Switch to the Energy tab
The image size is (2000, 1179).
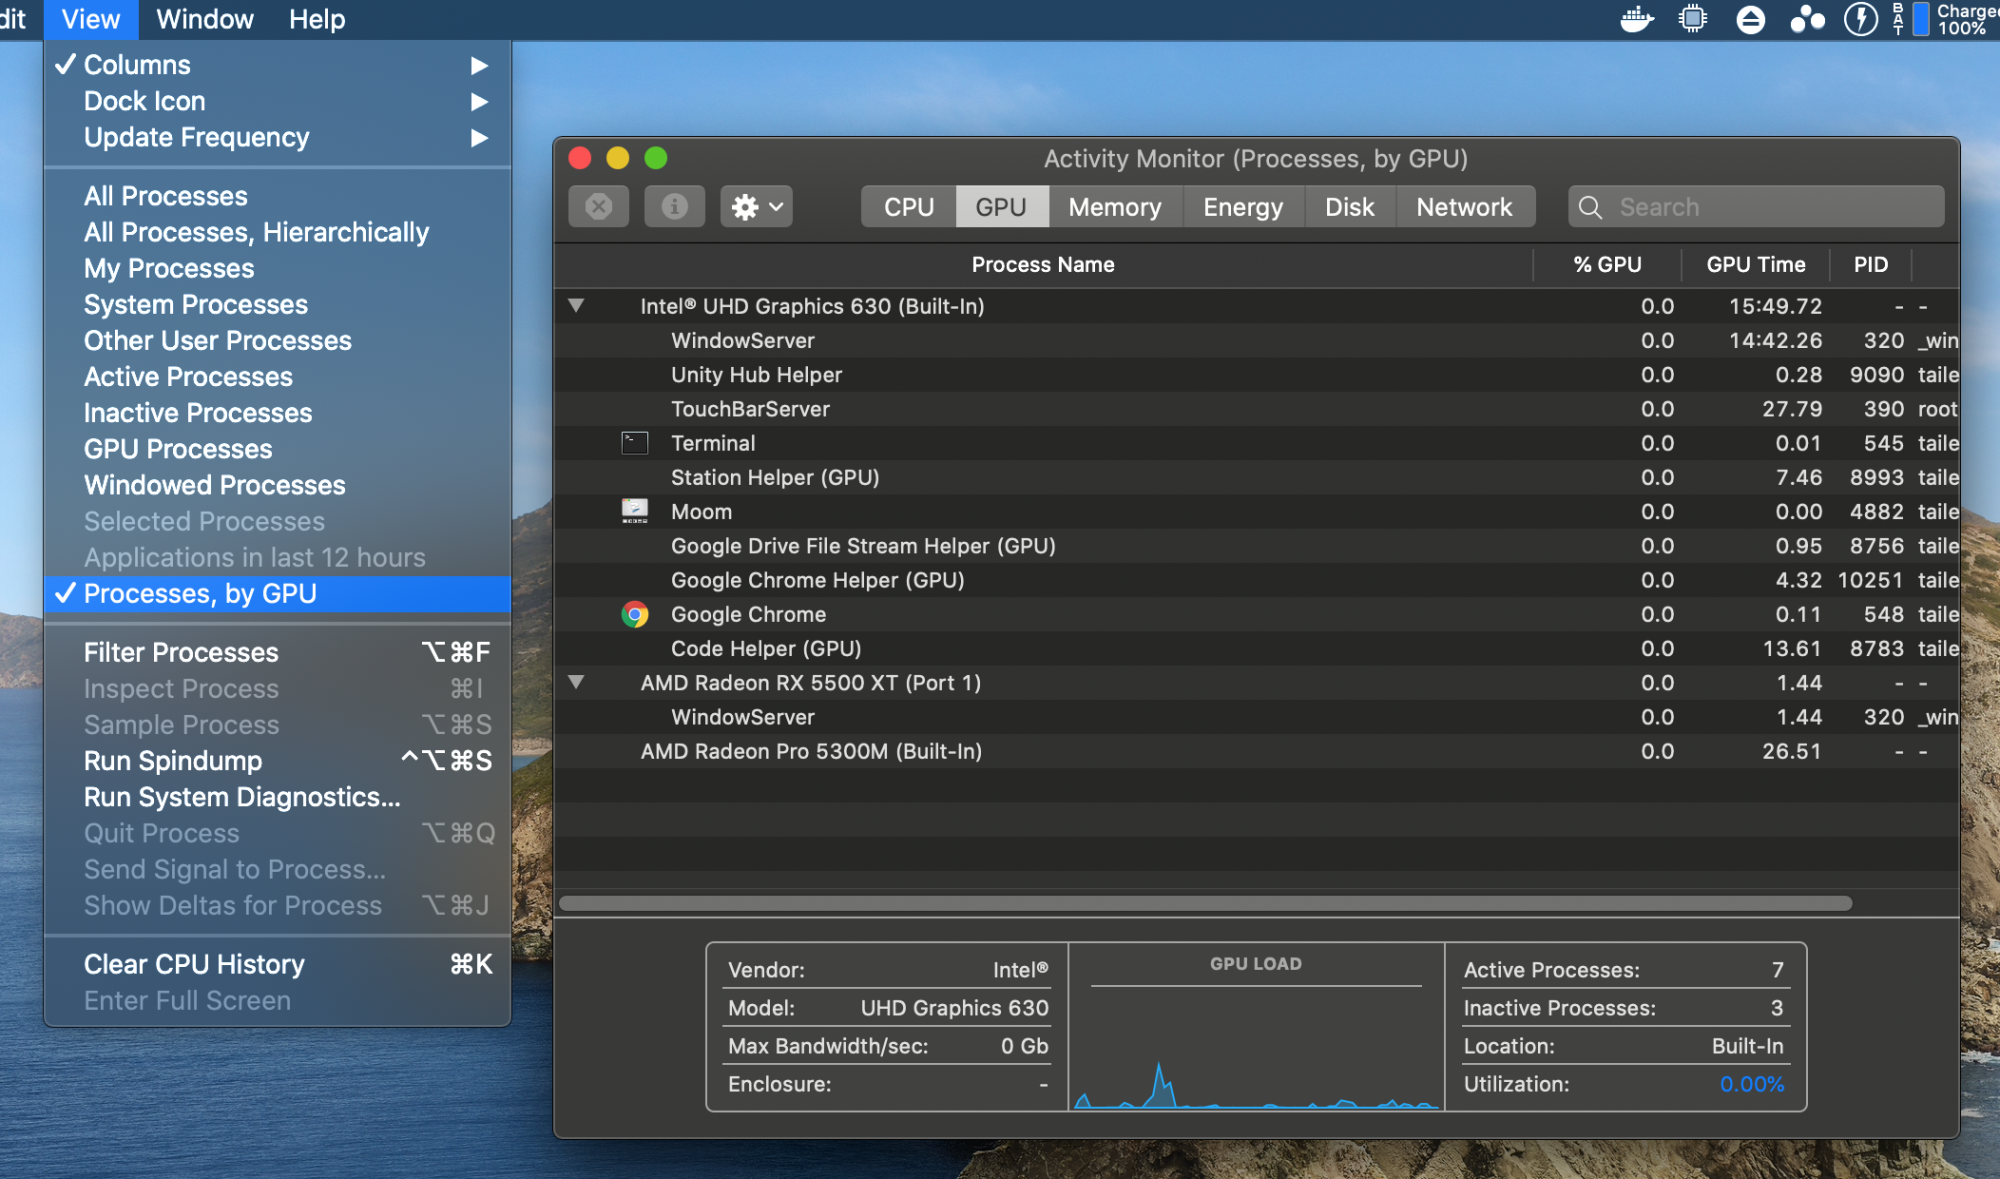pos(1243,207)
